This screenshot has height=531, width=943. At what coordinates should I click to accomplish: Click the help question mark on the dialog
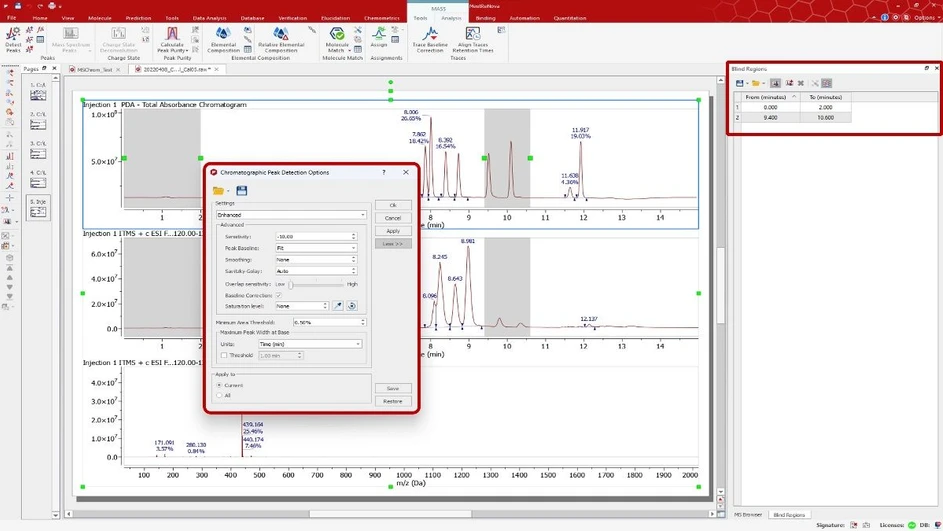[x=384, y=172]
